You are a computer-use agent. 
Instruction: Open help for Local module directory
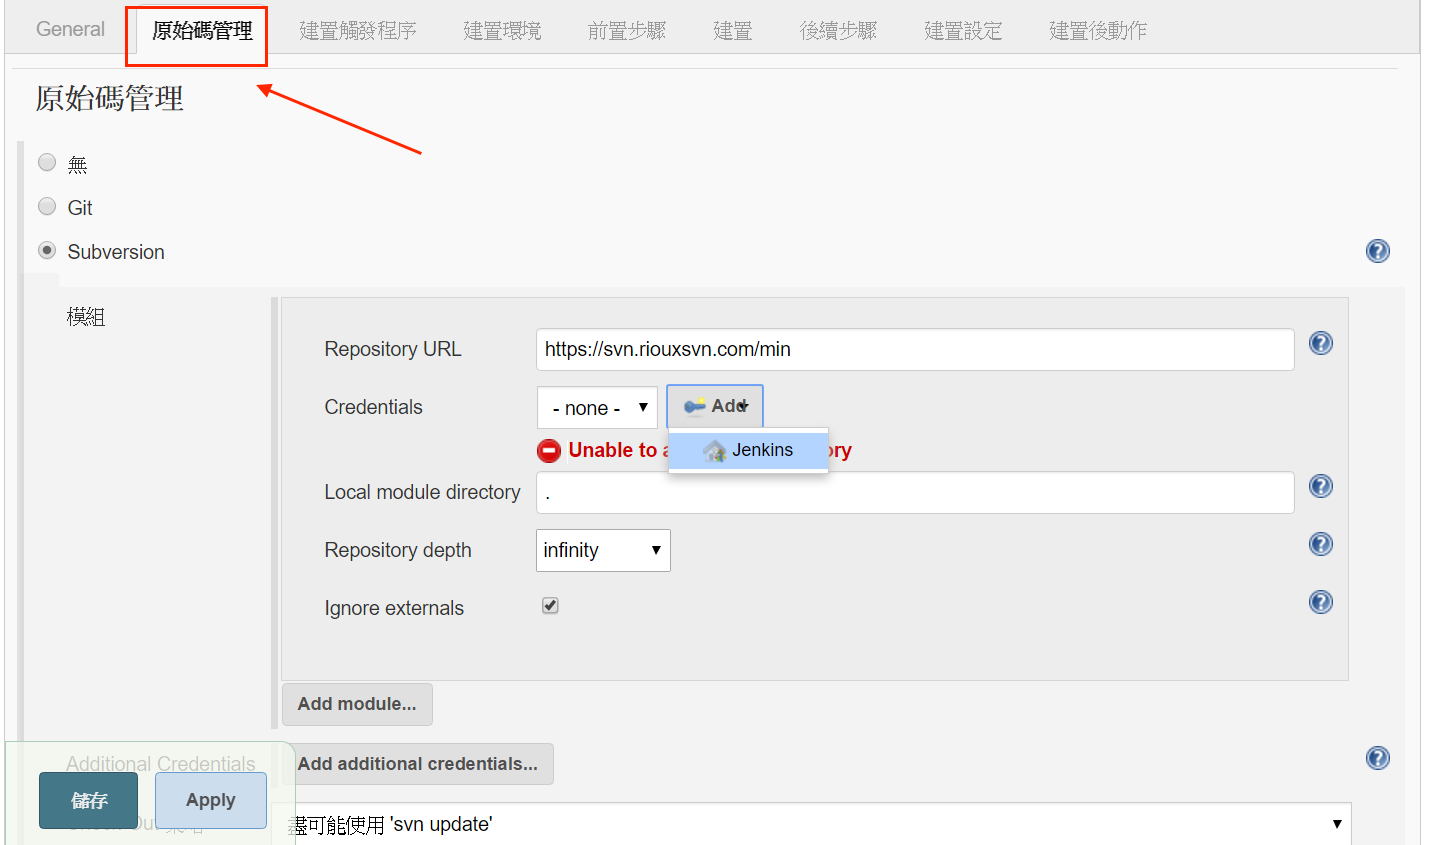[1320, 486]
